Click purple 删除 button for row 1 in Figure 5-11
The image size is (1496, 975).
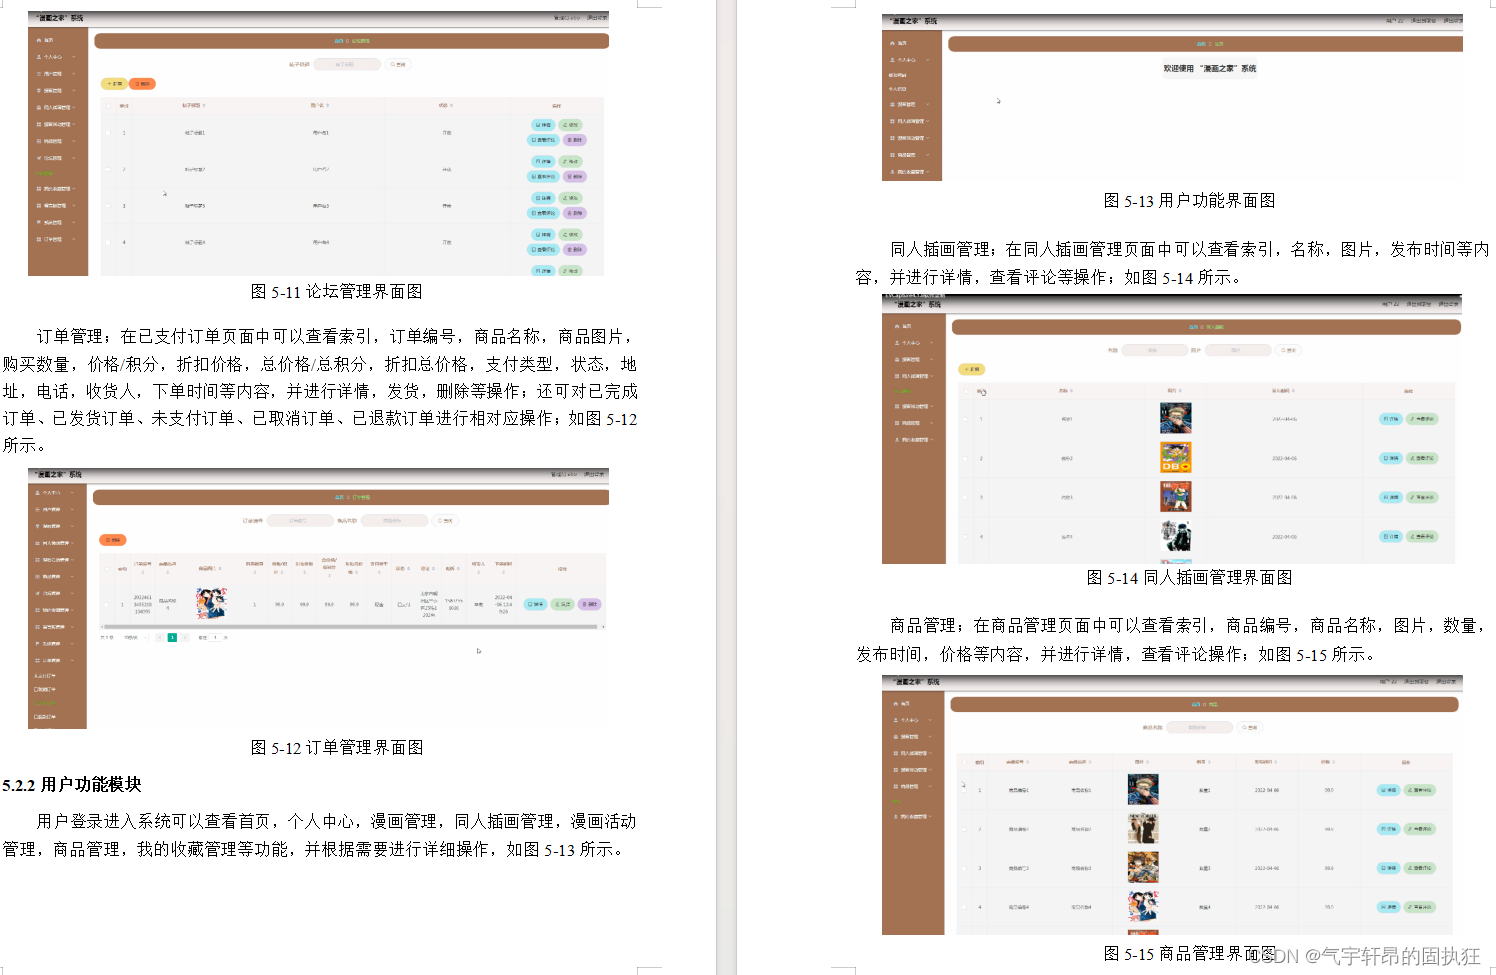pyautogui.click(x=575, y=140)
